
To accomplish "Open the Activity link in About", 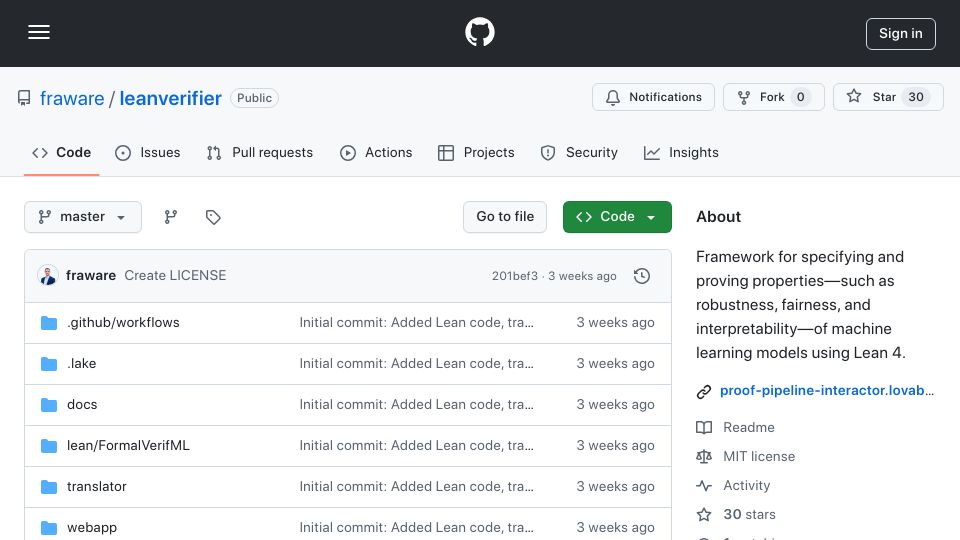I will click(746, 486).
